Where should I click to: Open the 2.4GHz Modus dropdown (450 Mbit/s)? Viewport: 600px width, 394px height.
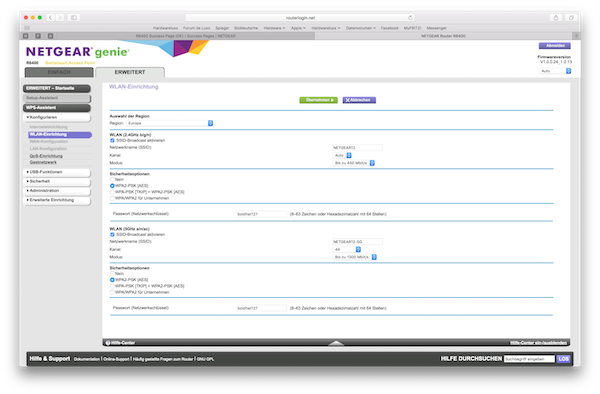(x=354, y=163)
